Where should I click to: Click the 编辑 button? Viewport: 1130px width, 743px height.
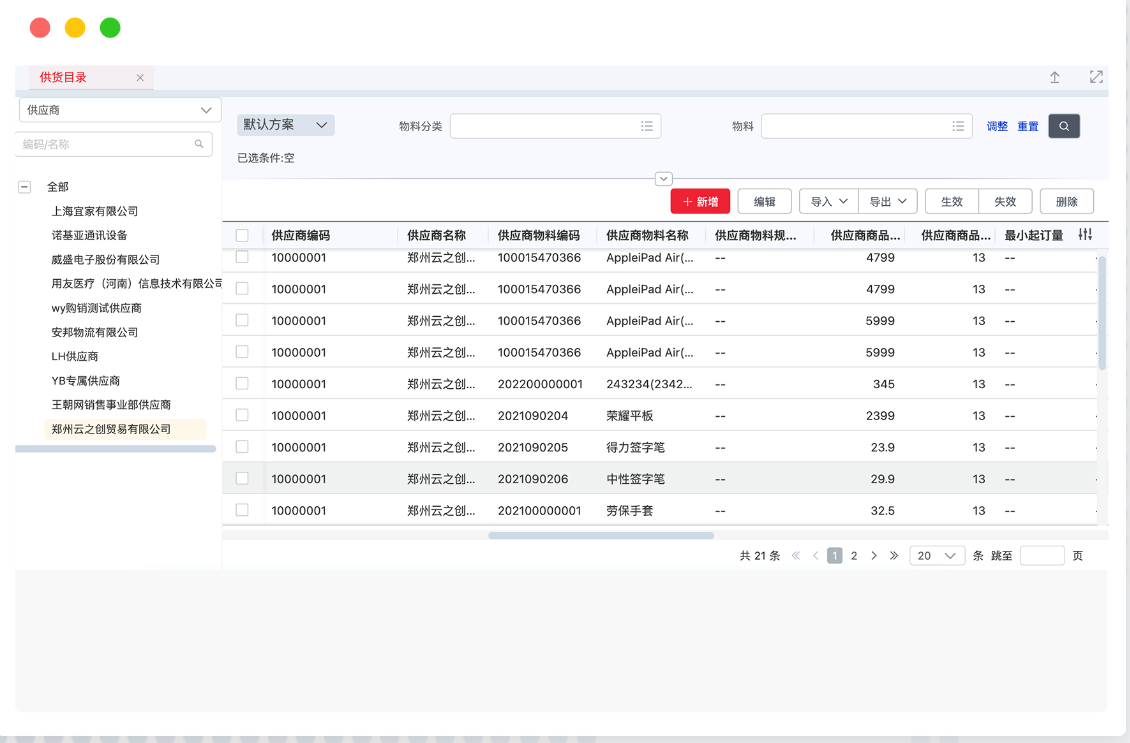click(x=765, y=202)
